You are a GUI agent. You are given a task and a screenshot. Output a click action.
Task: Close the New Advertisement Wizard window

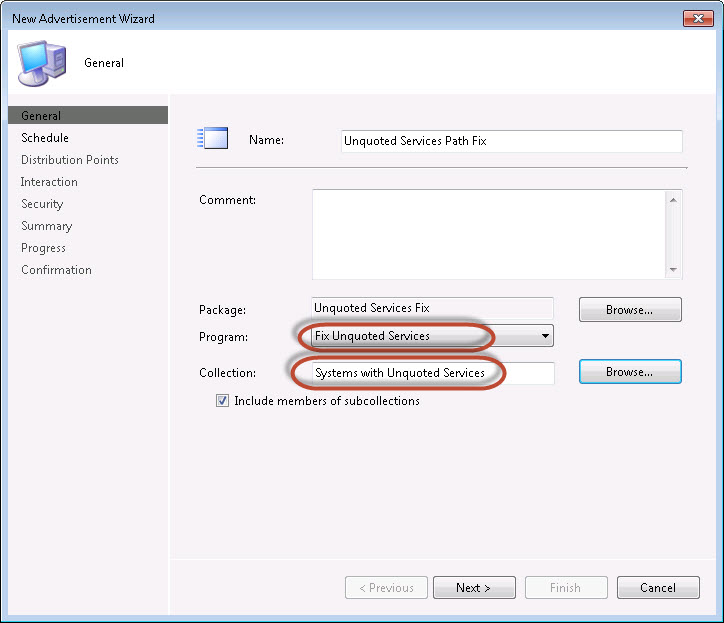point(698,18)
